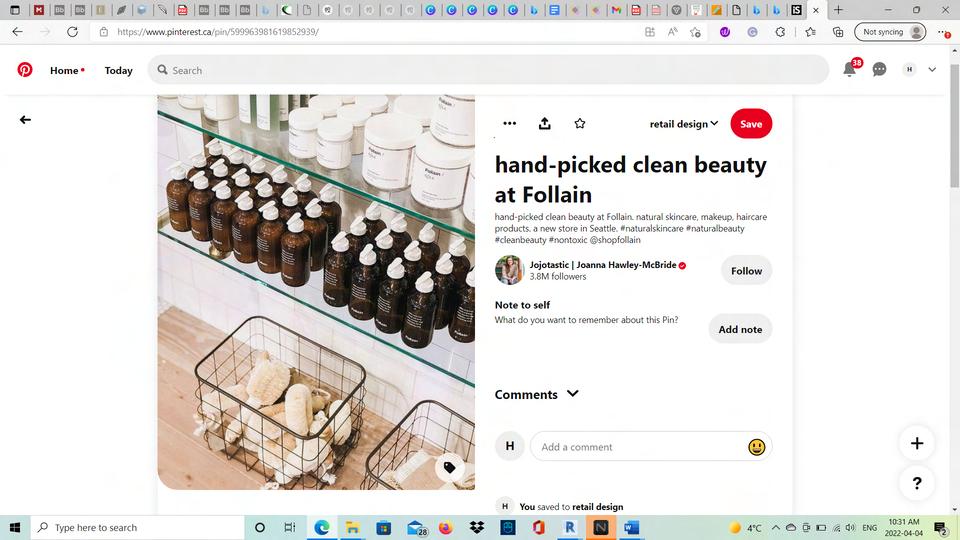Open File Explorer from taskbar
The height and width of the screenshot is (540, 960).
(x=353, y=527)
